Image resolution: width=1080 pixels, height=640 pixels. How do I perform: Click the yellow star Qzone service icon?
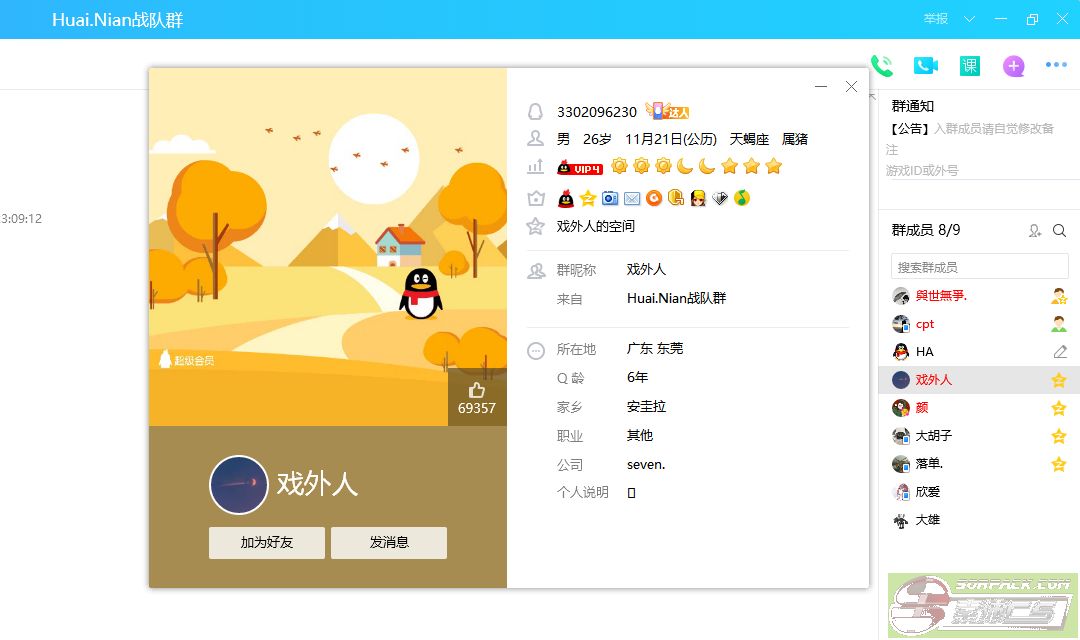click(x=588, y=199)
